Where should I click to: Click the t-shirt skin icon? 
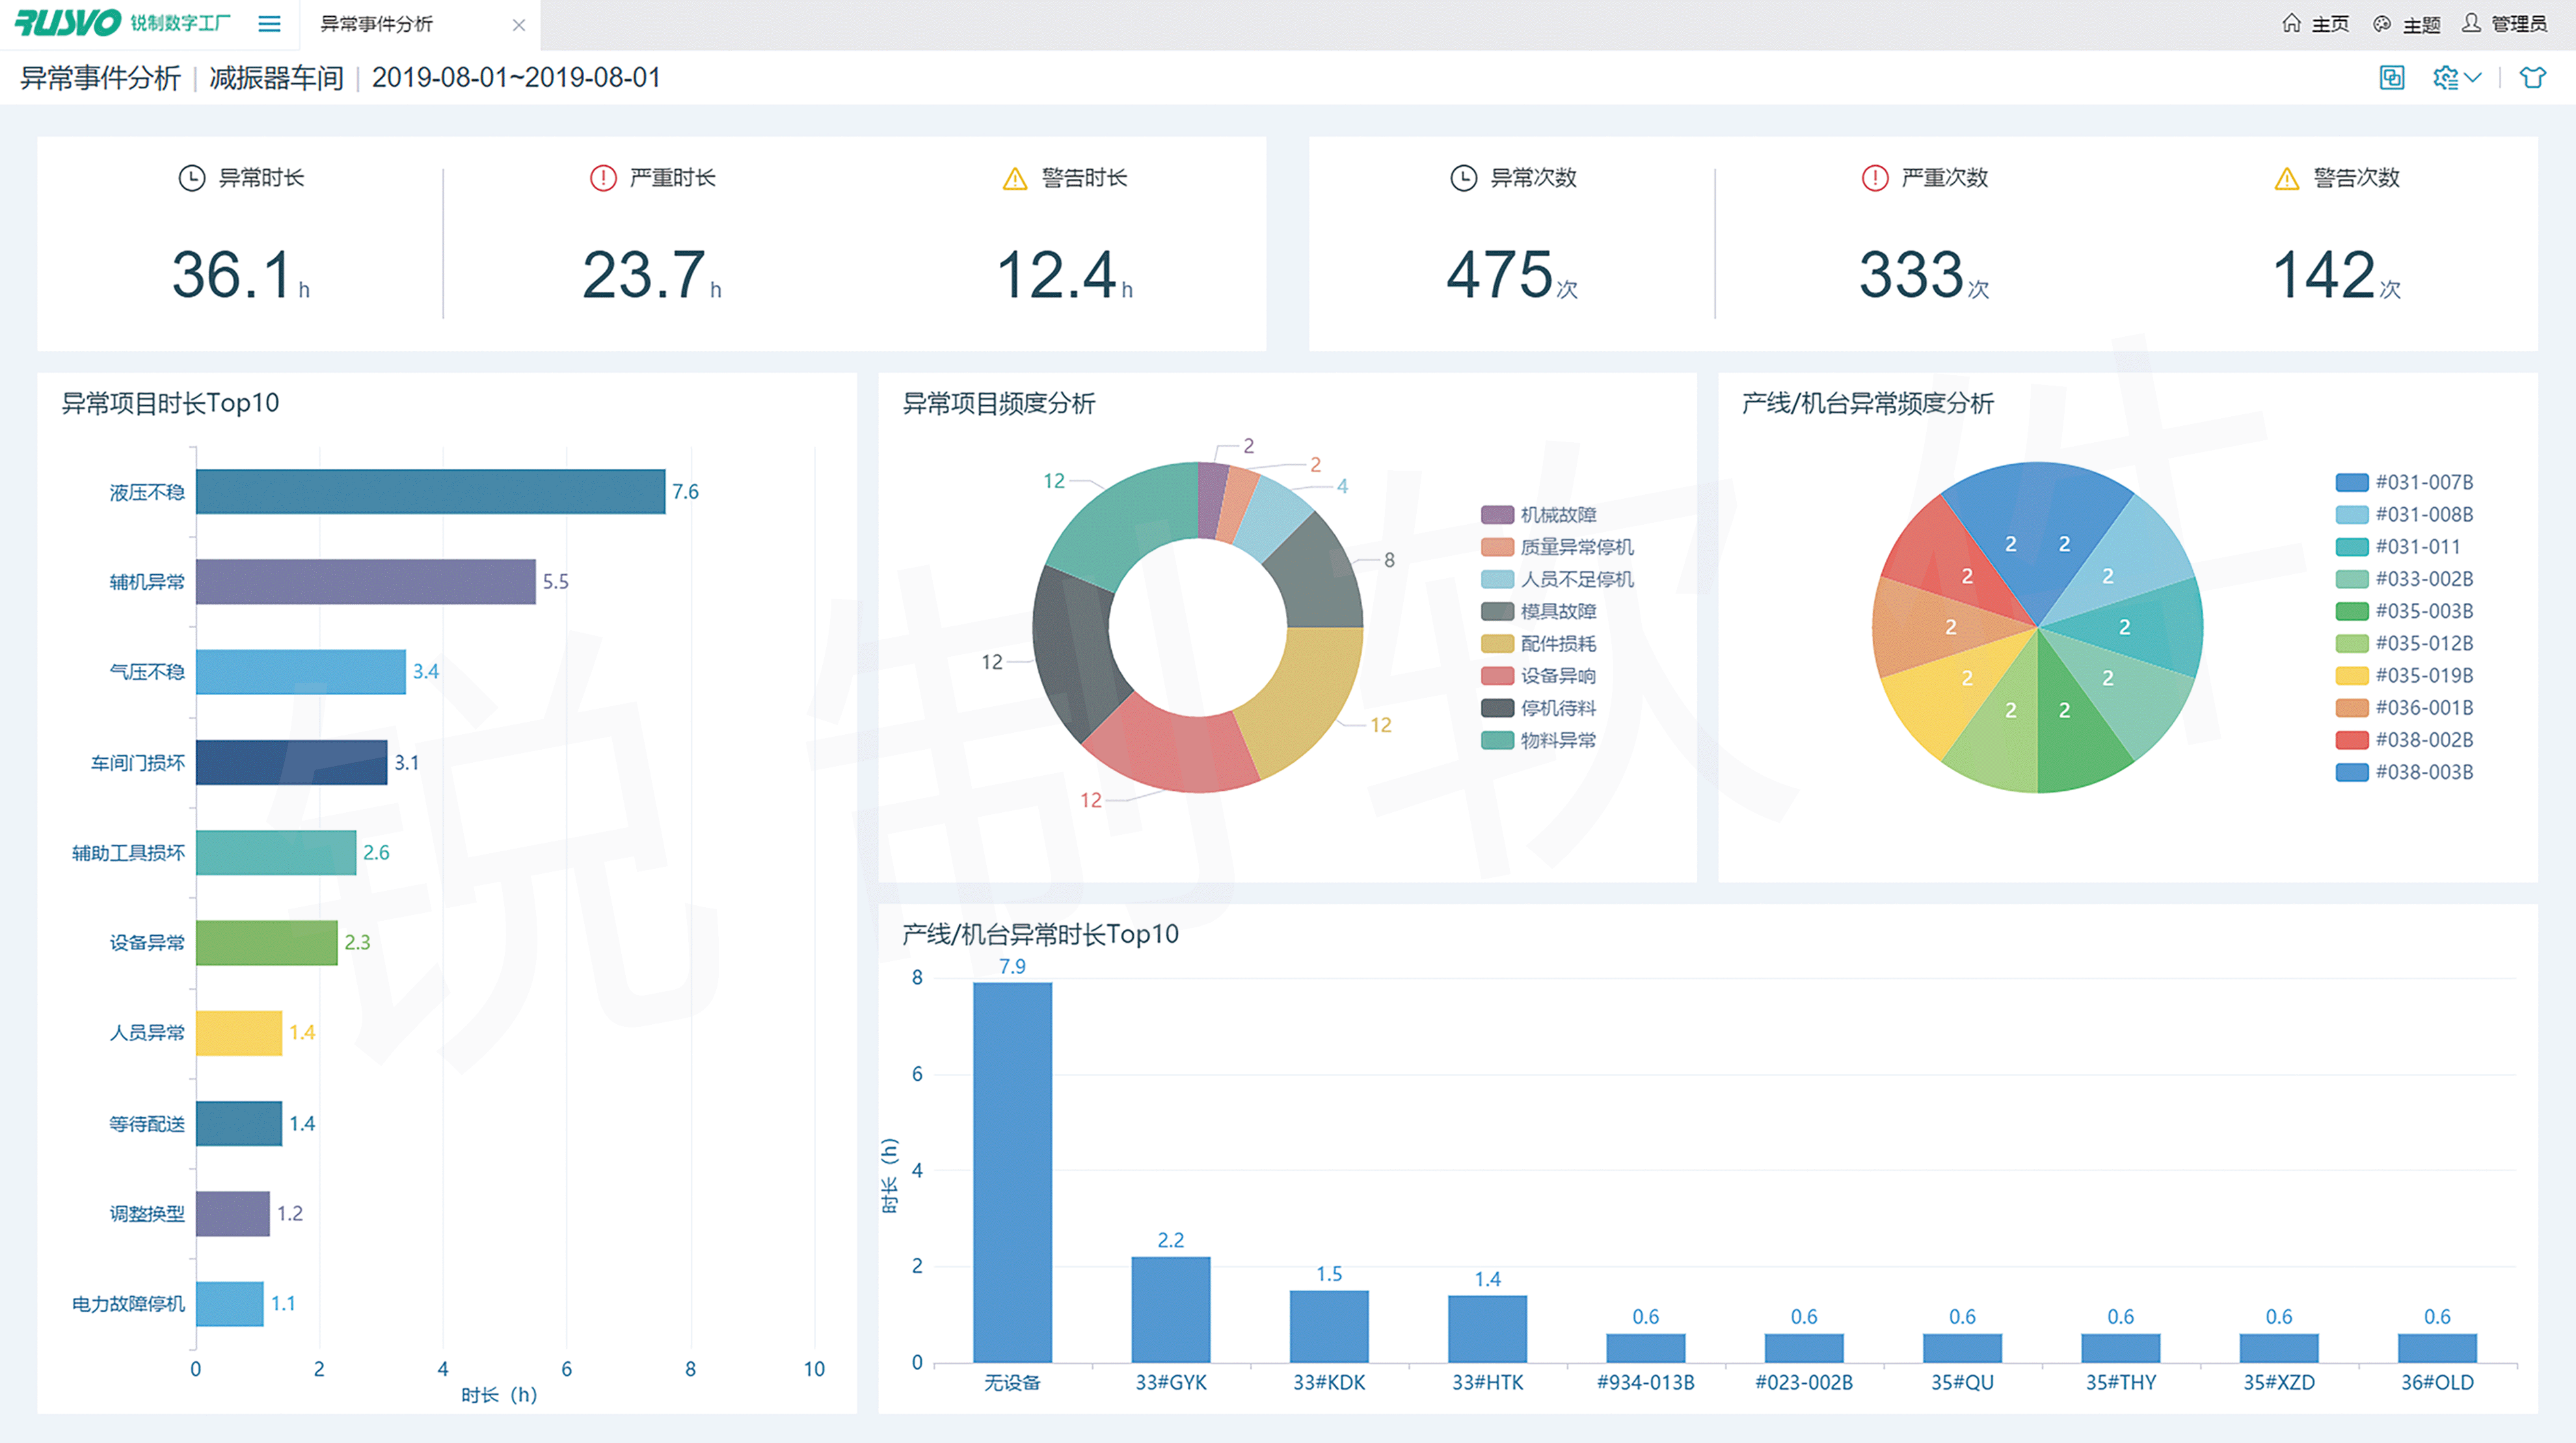(2532, 78)
